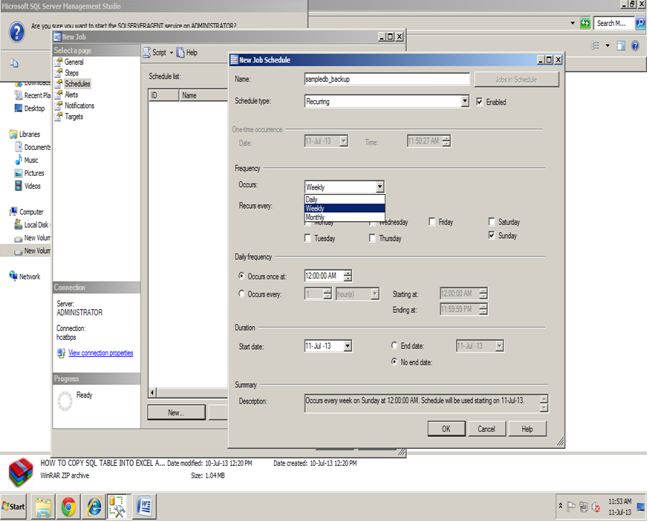Click the Help icon in New Job toolbar
Viewport: 650px width, 522px height.
pyautogui.click(x=180, y=53)
